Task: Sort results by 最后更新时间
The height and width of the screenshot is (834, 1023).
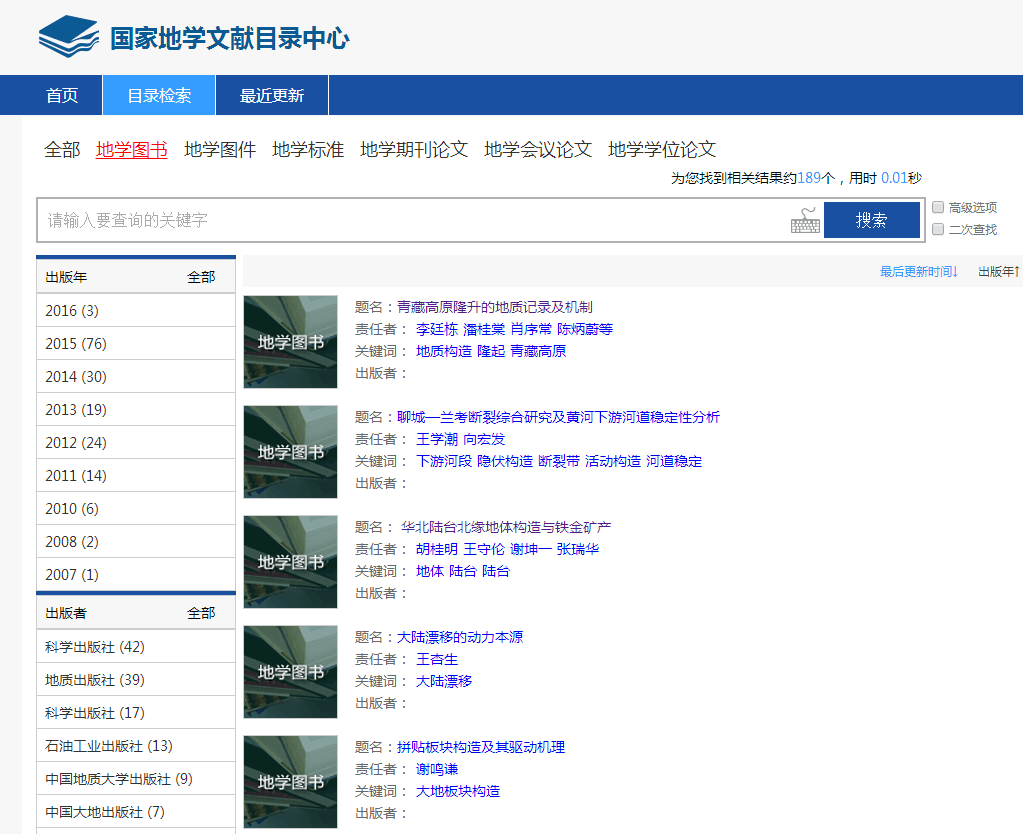Action: click(x=918, y=272)
